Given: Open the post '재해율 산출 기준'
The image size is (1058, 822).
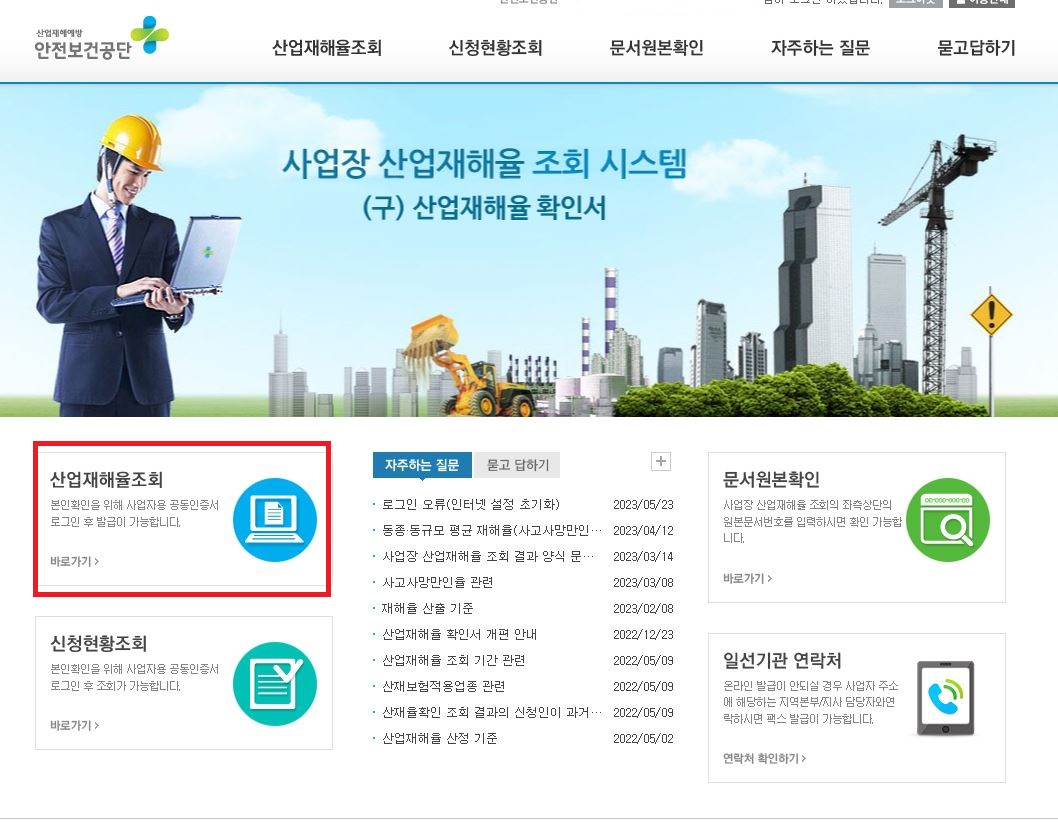Looking at the screenshot, I should tap(428, 609).
